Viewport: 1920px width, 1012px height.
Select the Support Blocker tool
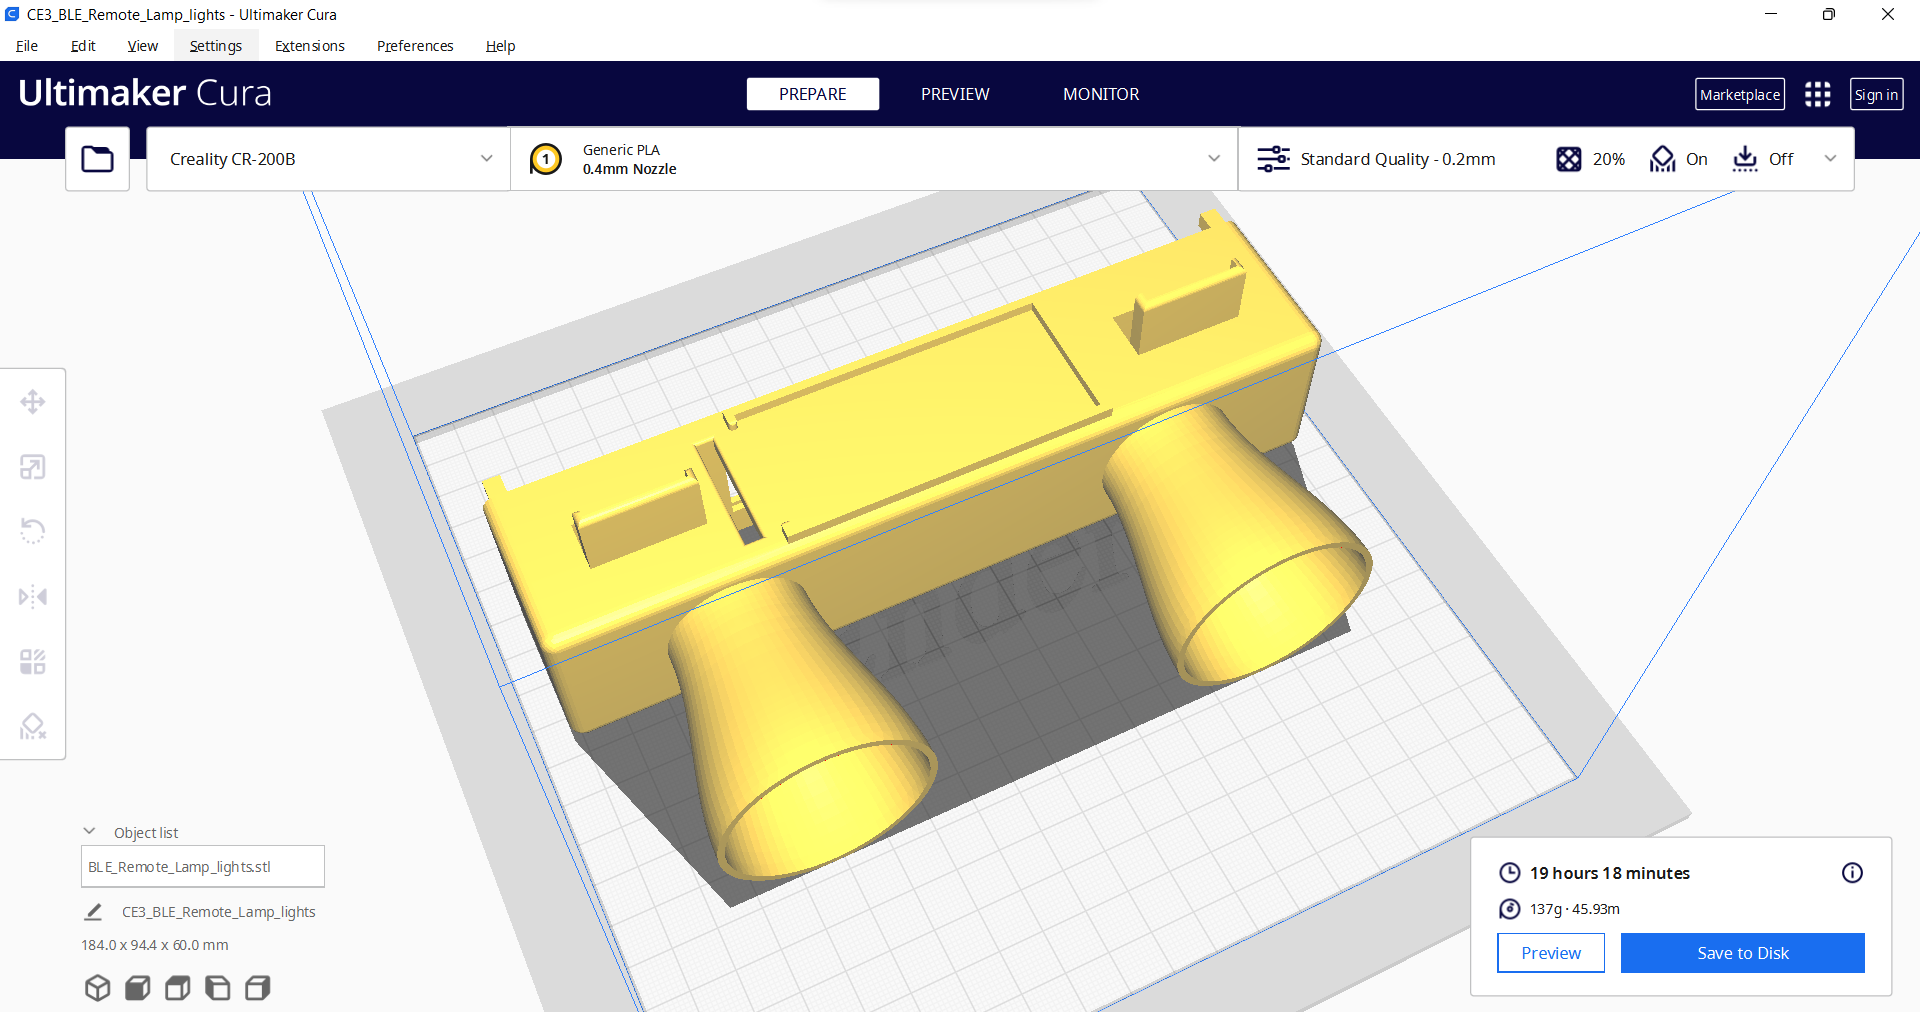pos(33,726)
